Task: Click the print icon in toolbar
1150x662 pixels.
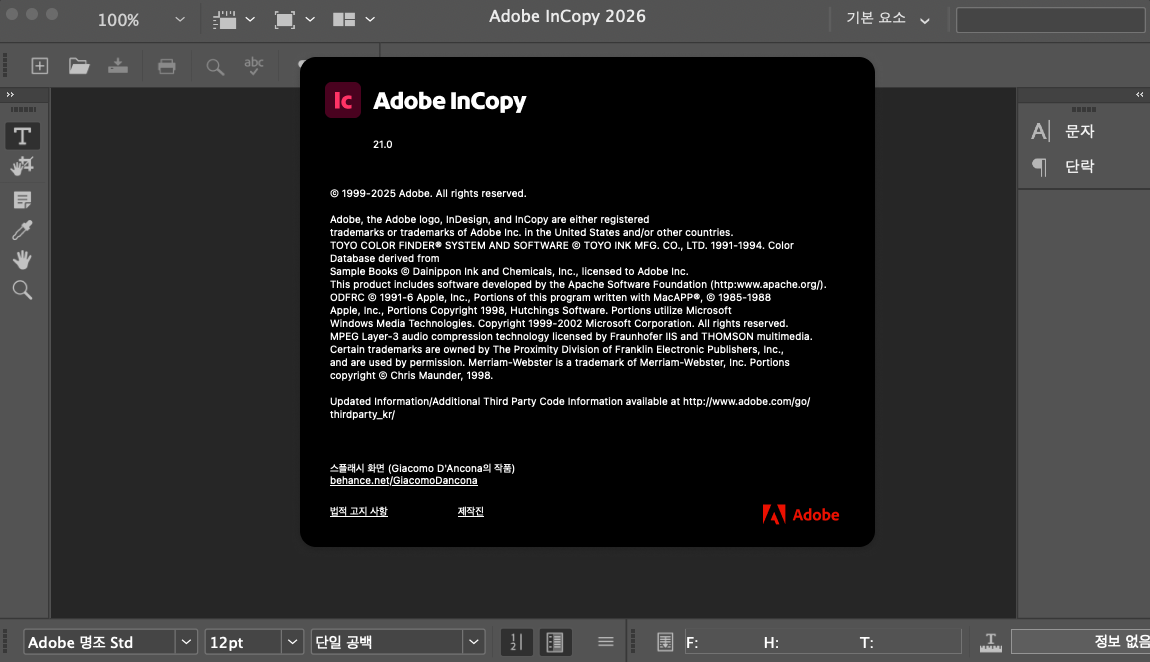Action: pyautogui.click(x=166, y=66)
